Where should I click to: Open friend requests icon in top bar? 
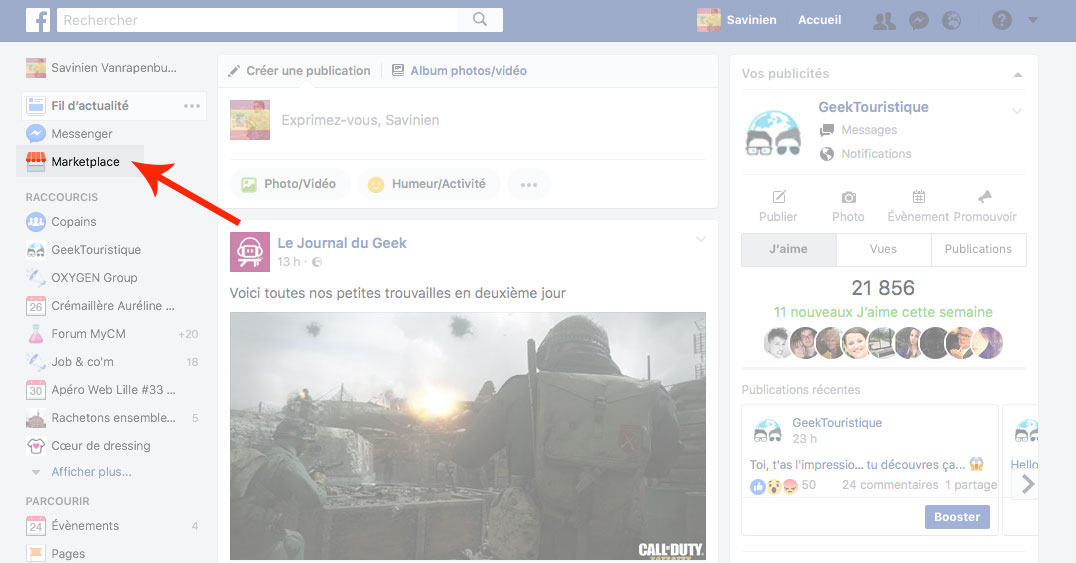(884, 21)
